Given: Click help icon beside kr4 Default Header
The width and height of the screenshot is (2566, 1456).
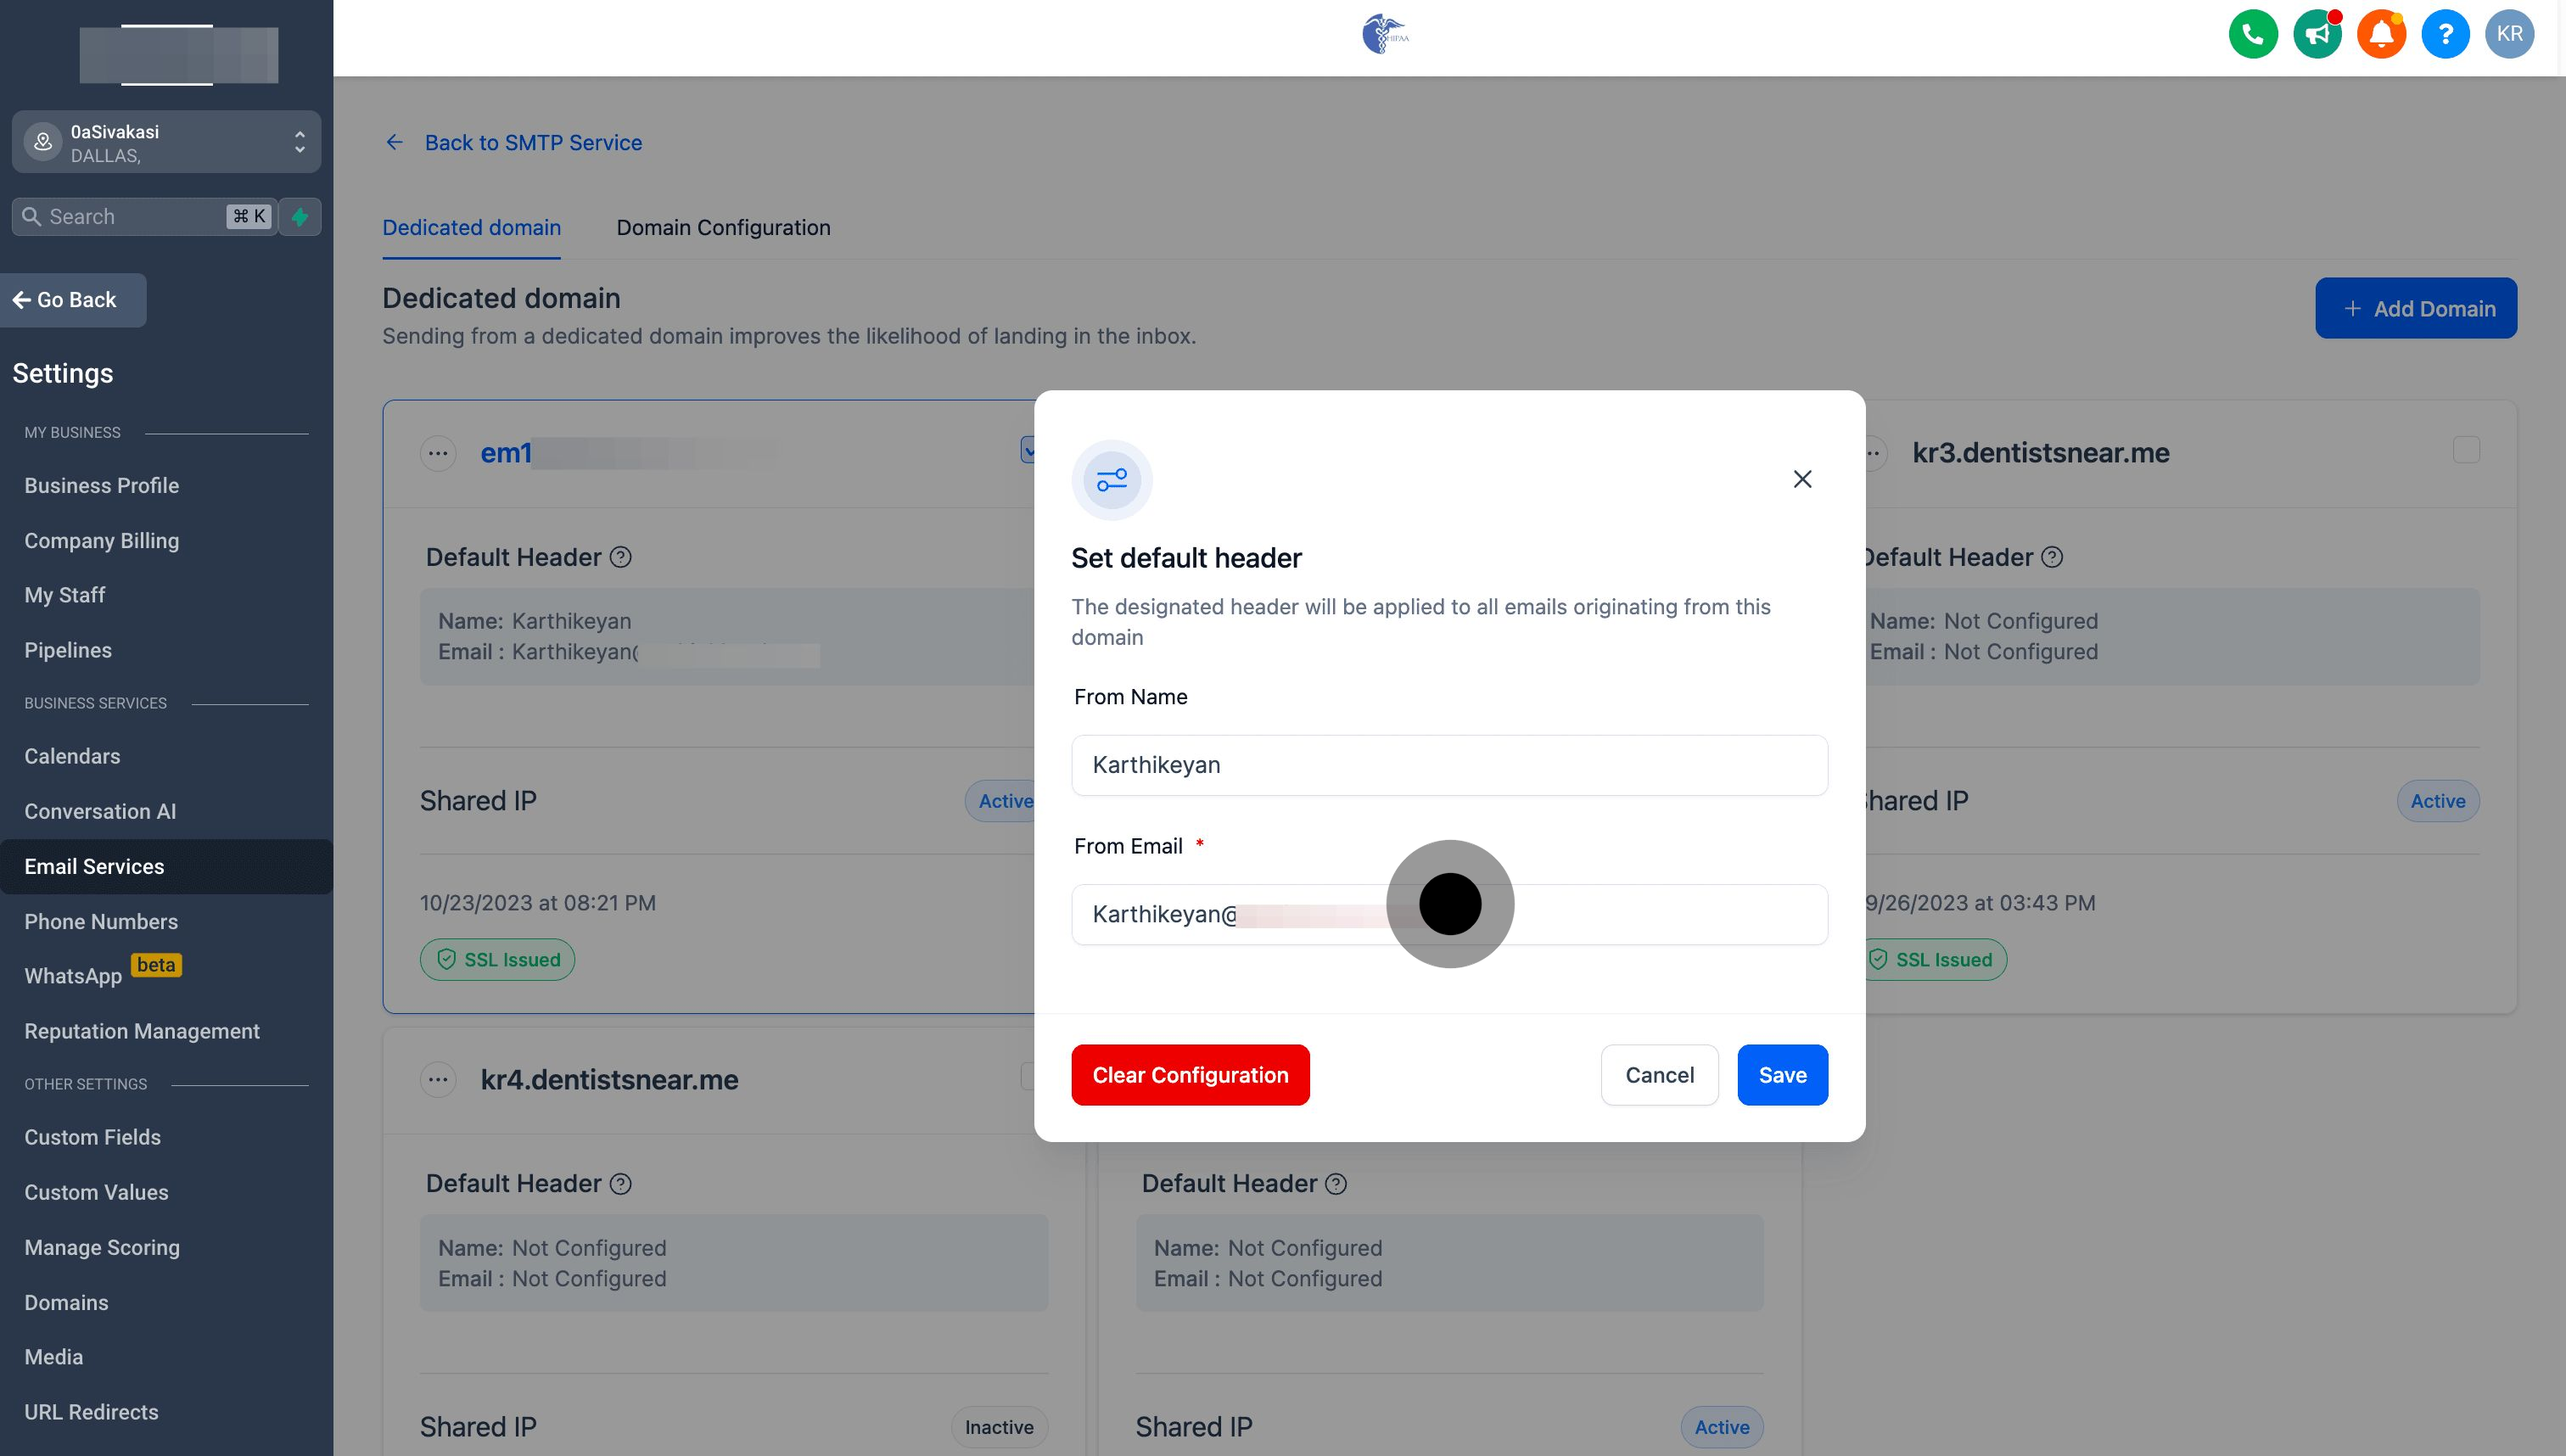Looking at the screenshot, I should tap(621, 1184).
